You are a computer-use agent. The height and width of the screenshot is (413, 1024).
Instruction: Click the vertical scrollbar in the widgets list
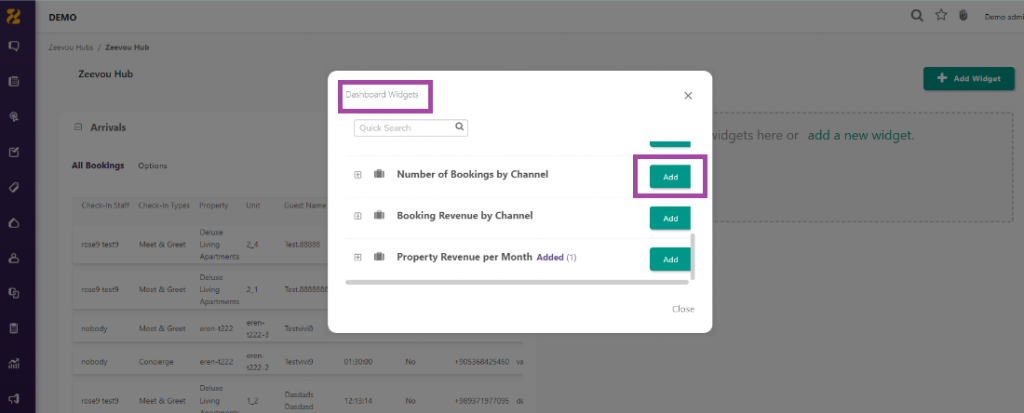pyautogui.click(x=692, y=256)
